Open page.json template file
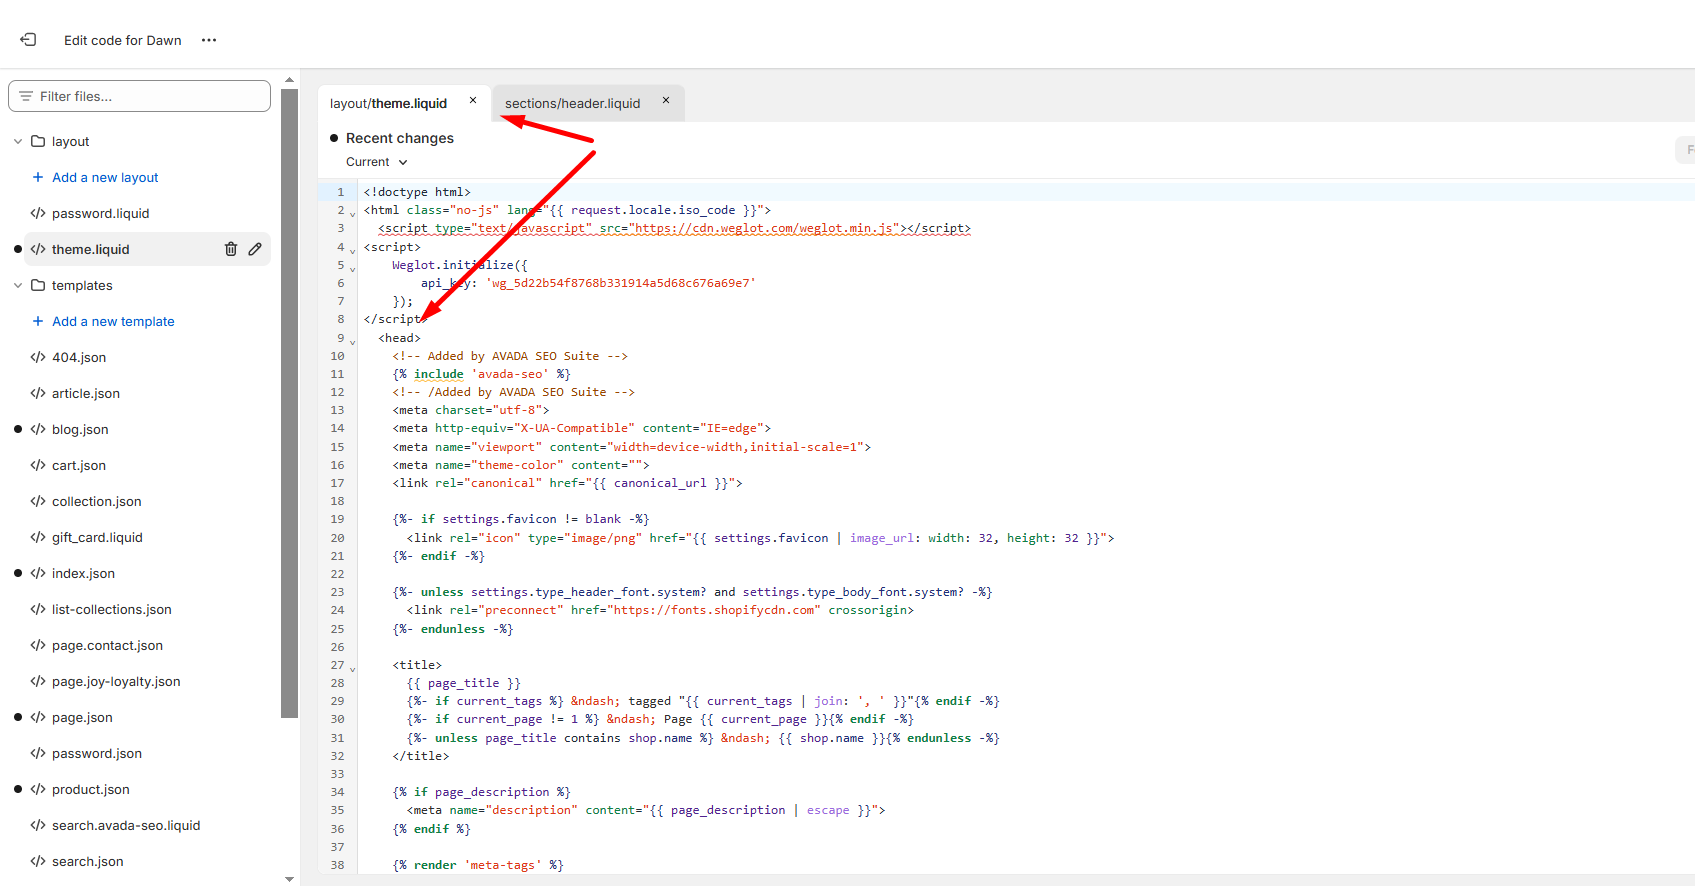 (82, 717)
